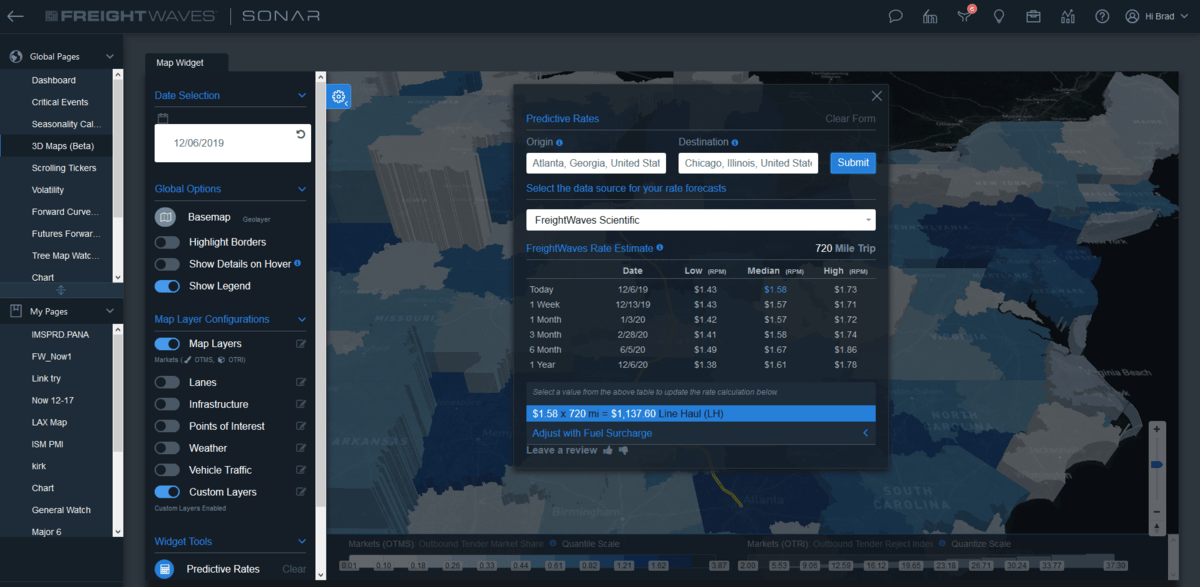Click info icon beside FreightWaves Rate Estimate
This screenshot has width=1200, height=587.
[660, 248]
